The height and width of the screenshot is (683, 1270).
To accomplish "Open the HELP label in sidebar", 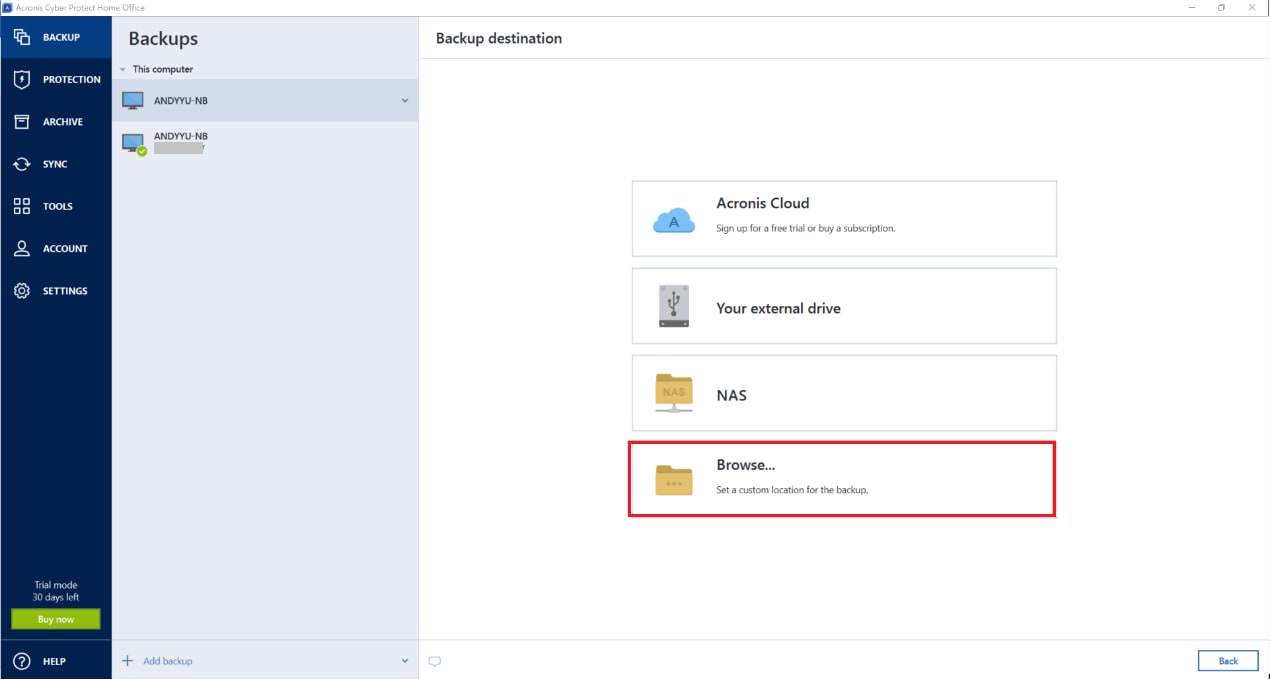I will (x=54, y=661).
